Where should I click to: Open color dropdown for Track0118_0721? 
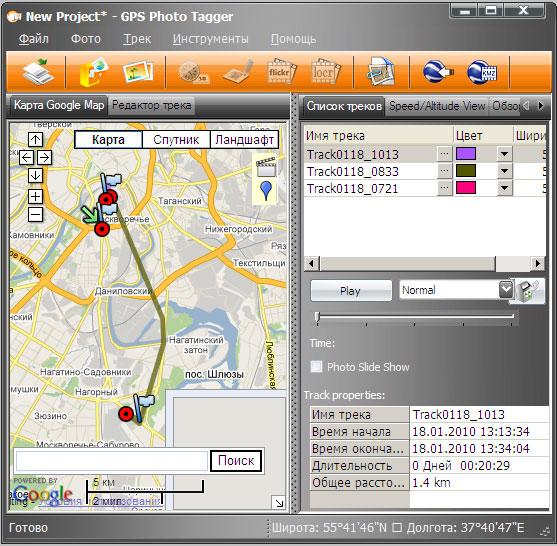[x=504, y=188]
